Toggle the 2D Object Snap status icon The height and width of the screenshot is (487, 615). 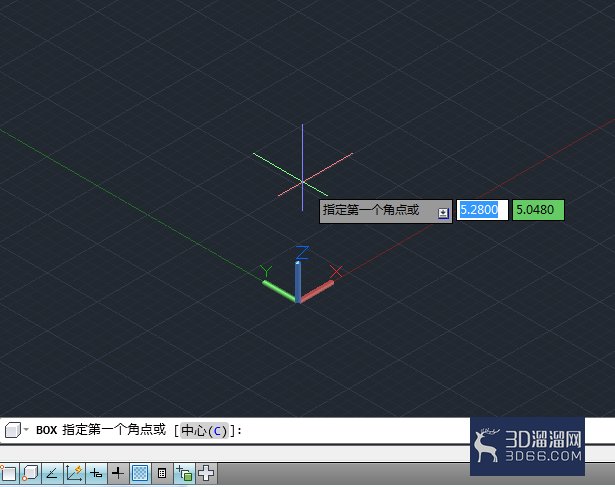tap(9, 473)
